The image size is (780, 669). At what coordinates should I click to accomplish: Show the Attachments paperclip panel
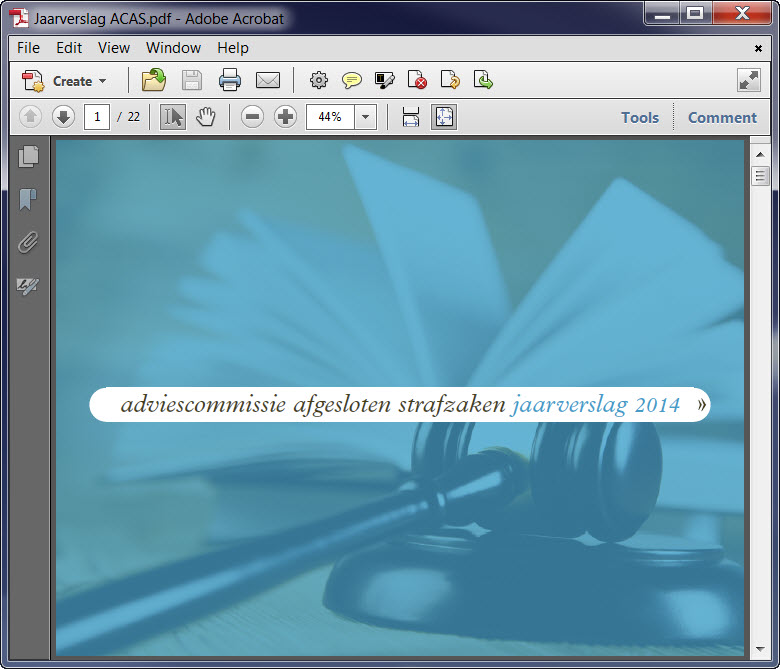28,243
